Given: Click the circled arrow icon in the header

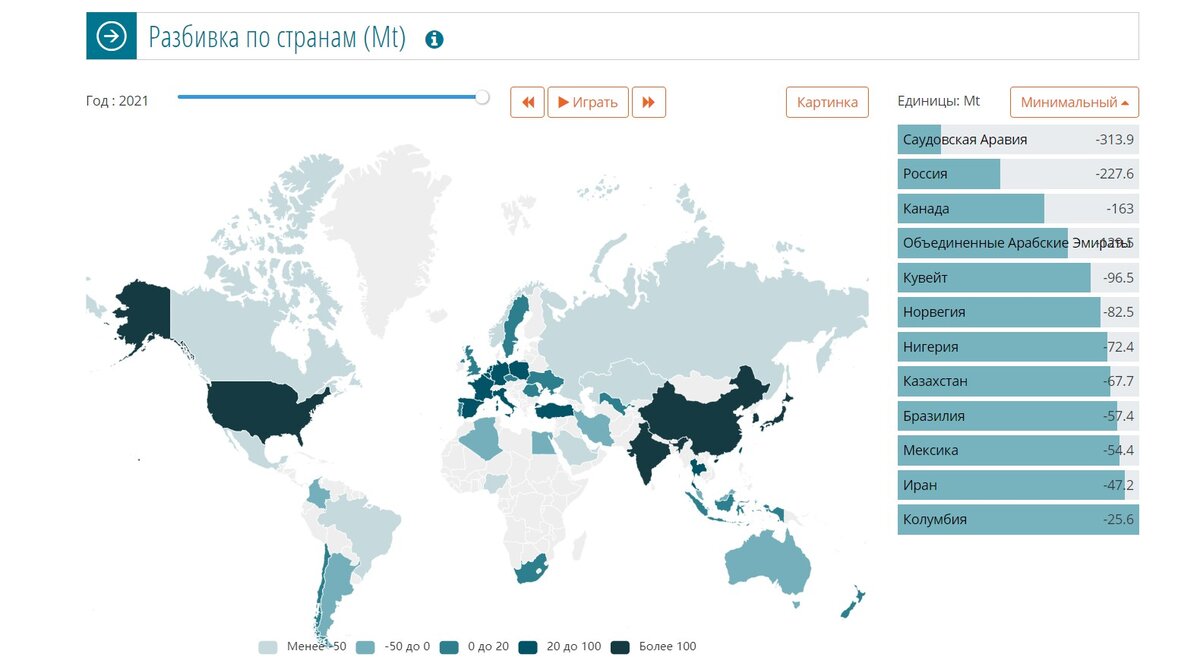Looking at the screenshot, I should pos(110,38).
